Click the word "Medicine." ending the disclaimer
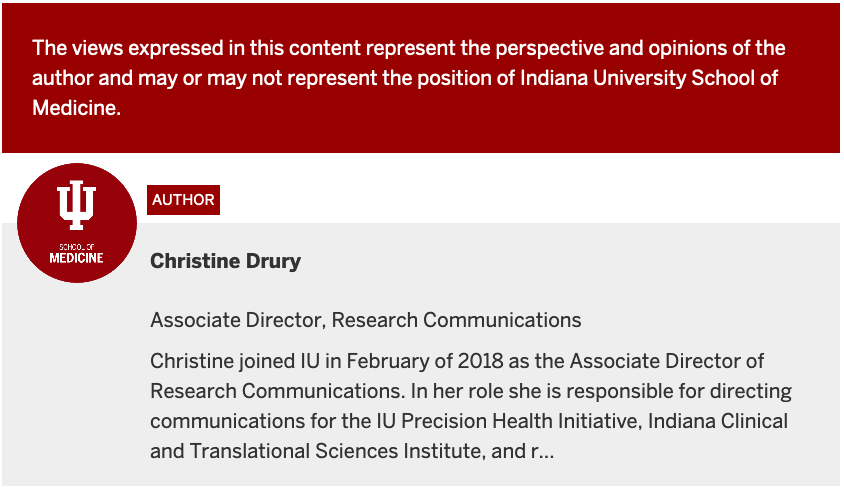The image size is (844, 487). click(77, 110)
